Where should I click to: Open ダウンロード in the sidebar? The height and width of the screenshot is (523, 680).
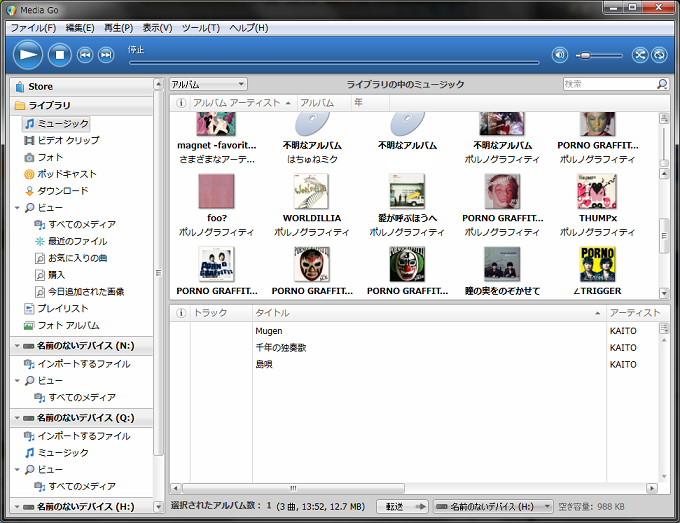(57, 191)
